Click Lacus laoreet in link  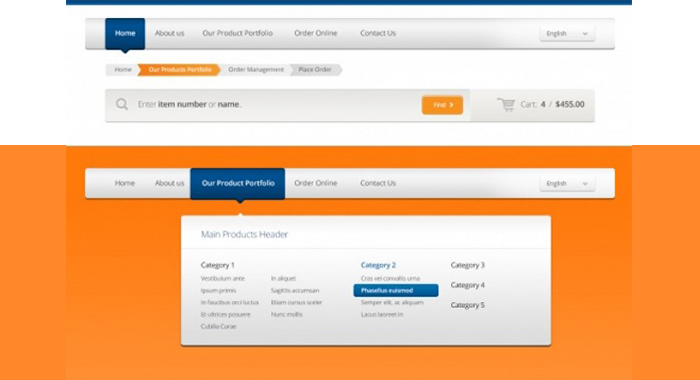[x=382, y=314]
